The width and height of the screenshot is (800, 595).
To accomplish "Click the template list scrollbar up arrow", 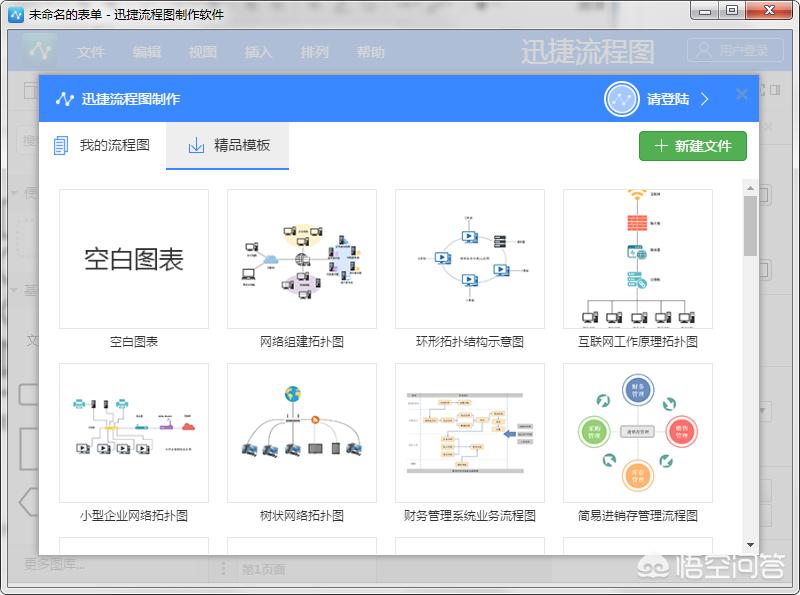I will coord(750,188).
